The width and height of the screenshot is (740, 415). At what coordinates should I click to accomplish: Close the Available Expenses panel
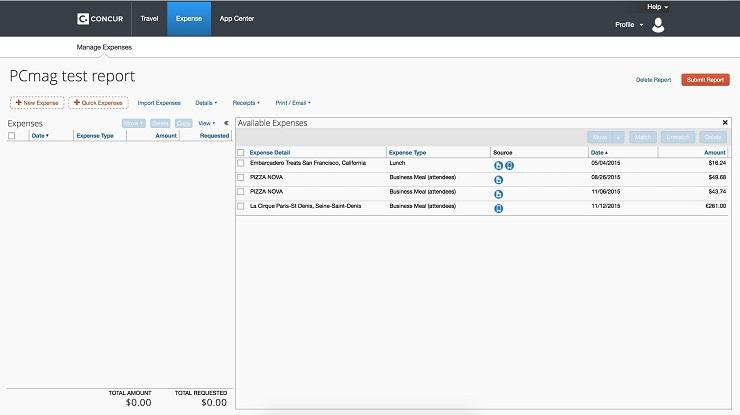[725, 123]
